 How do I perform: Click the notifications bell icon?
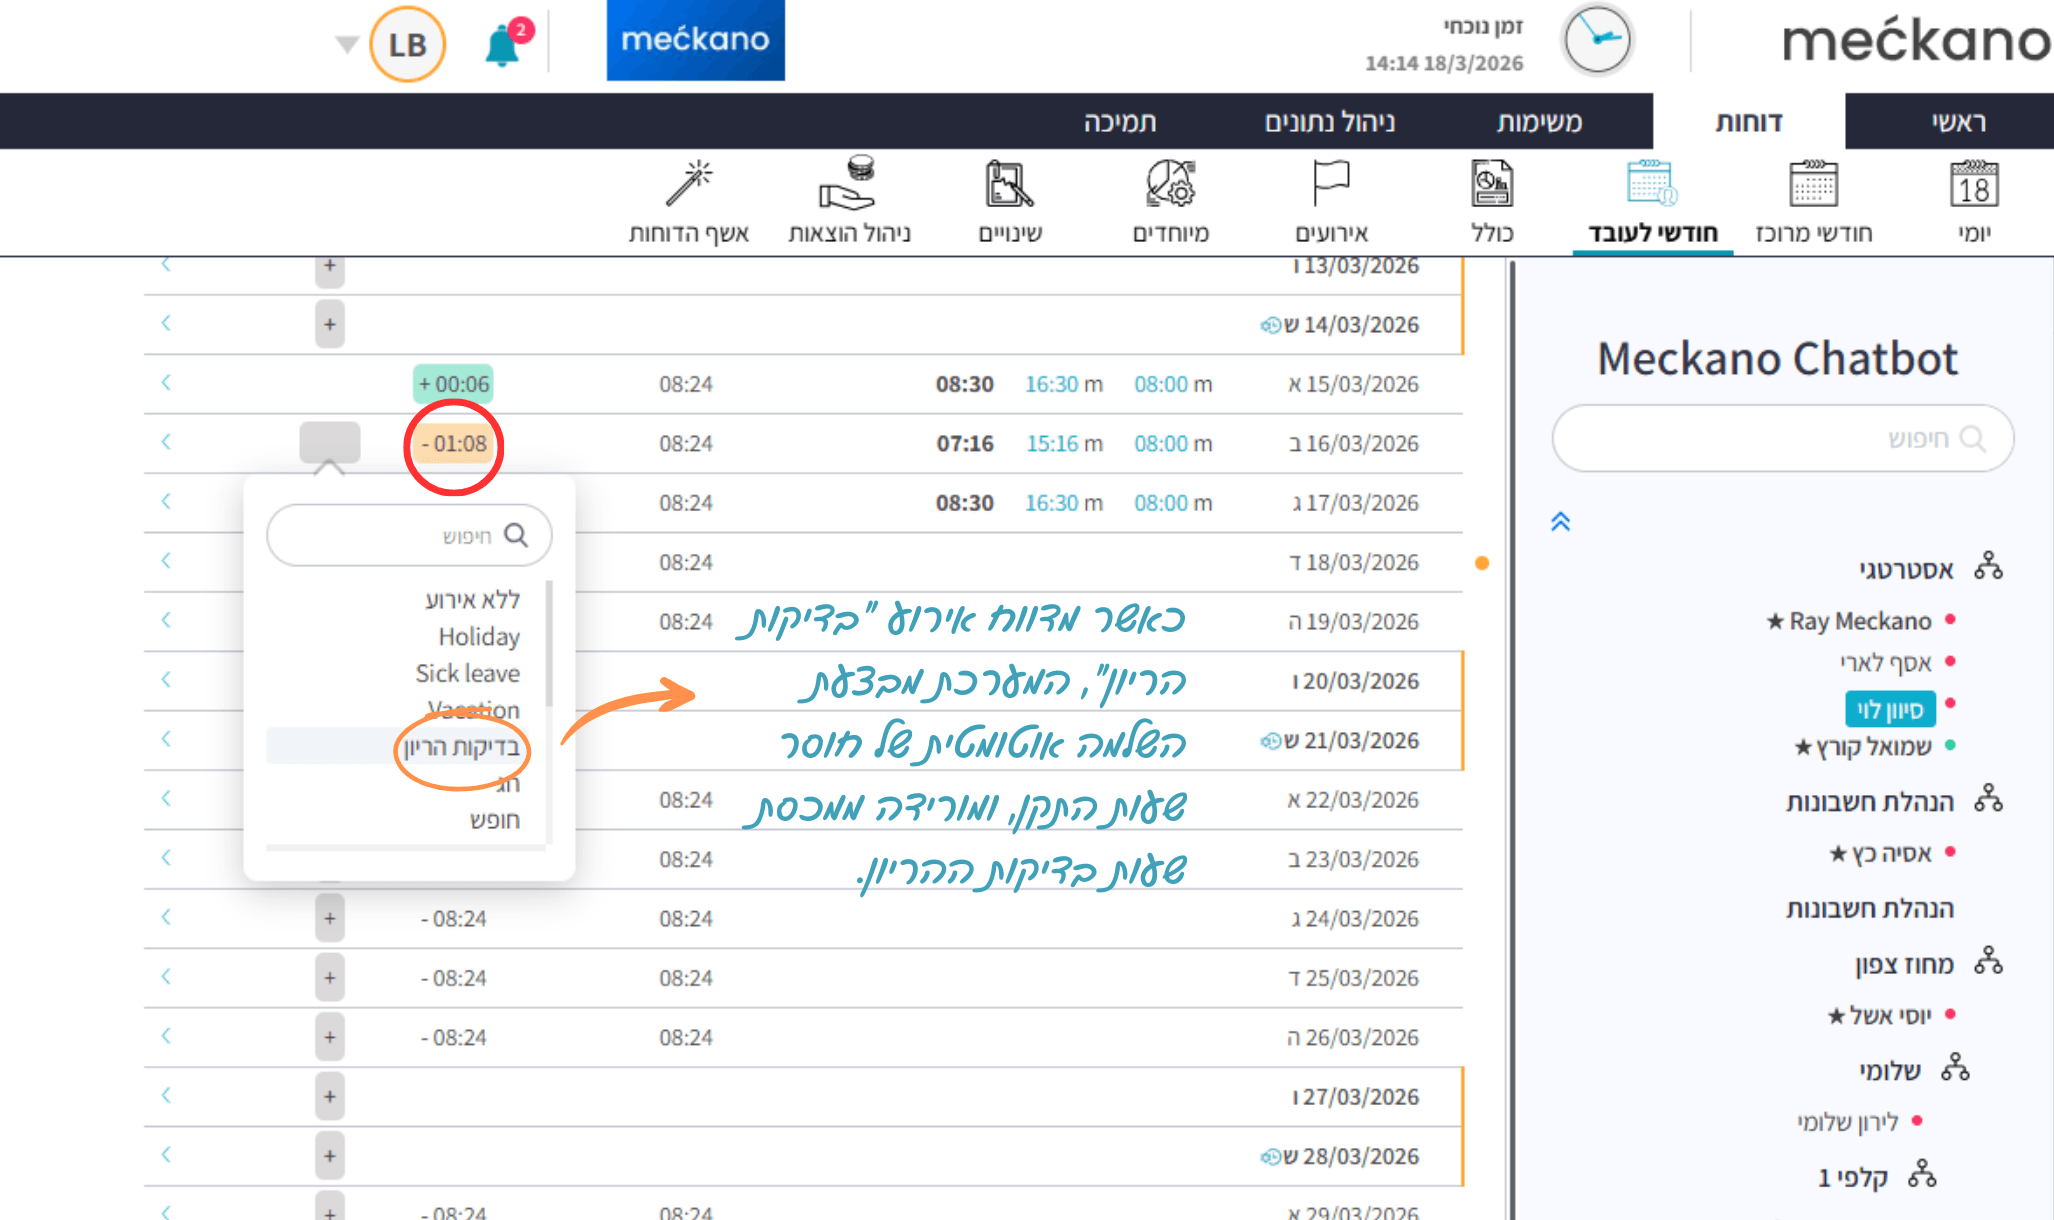point(503,46)
